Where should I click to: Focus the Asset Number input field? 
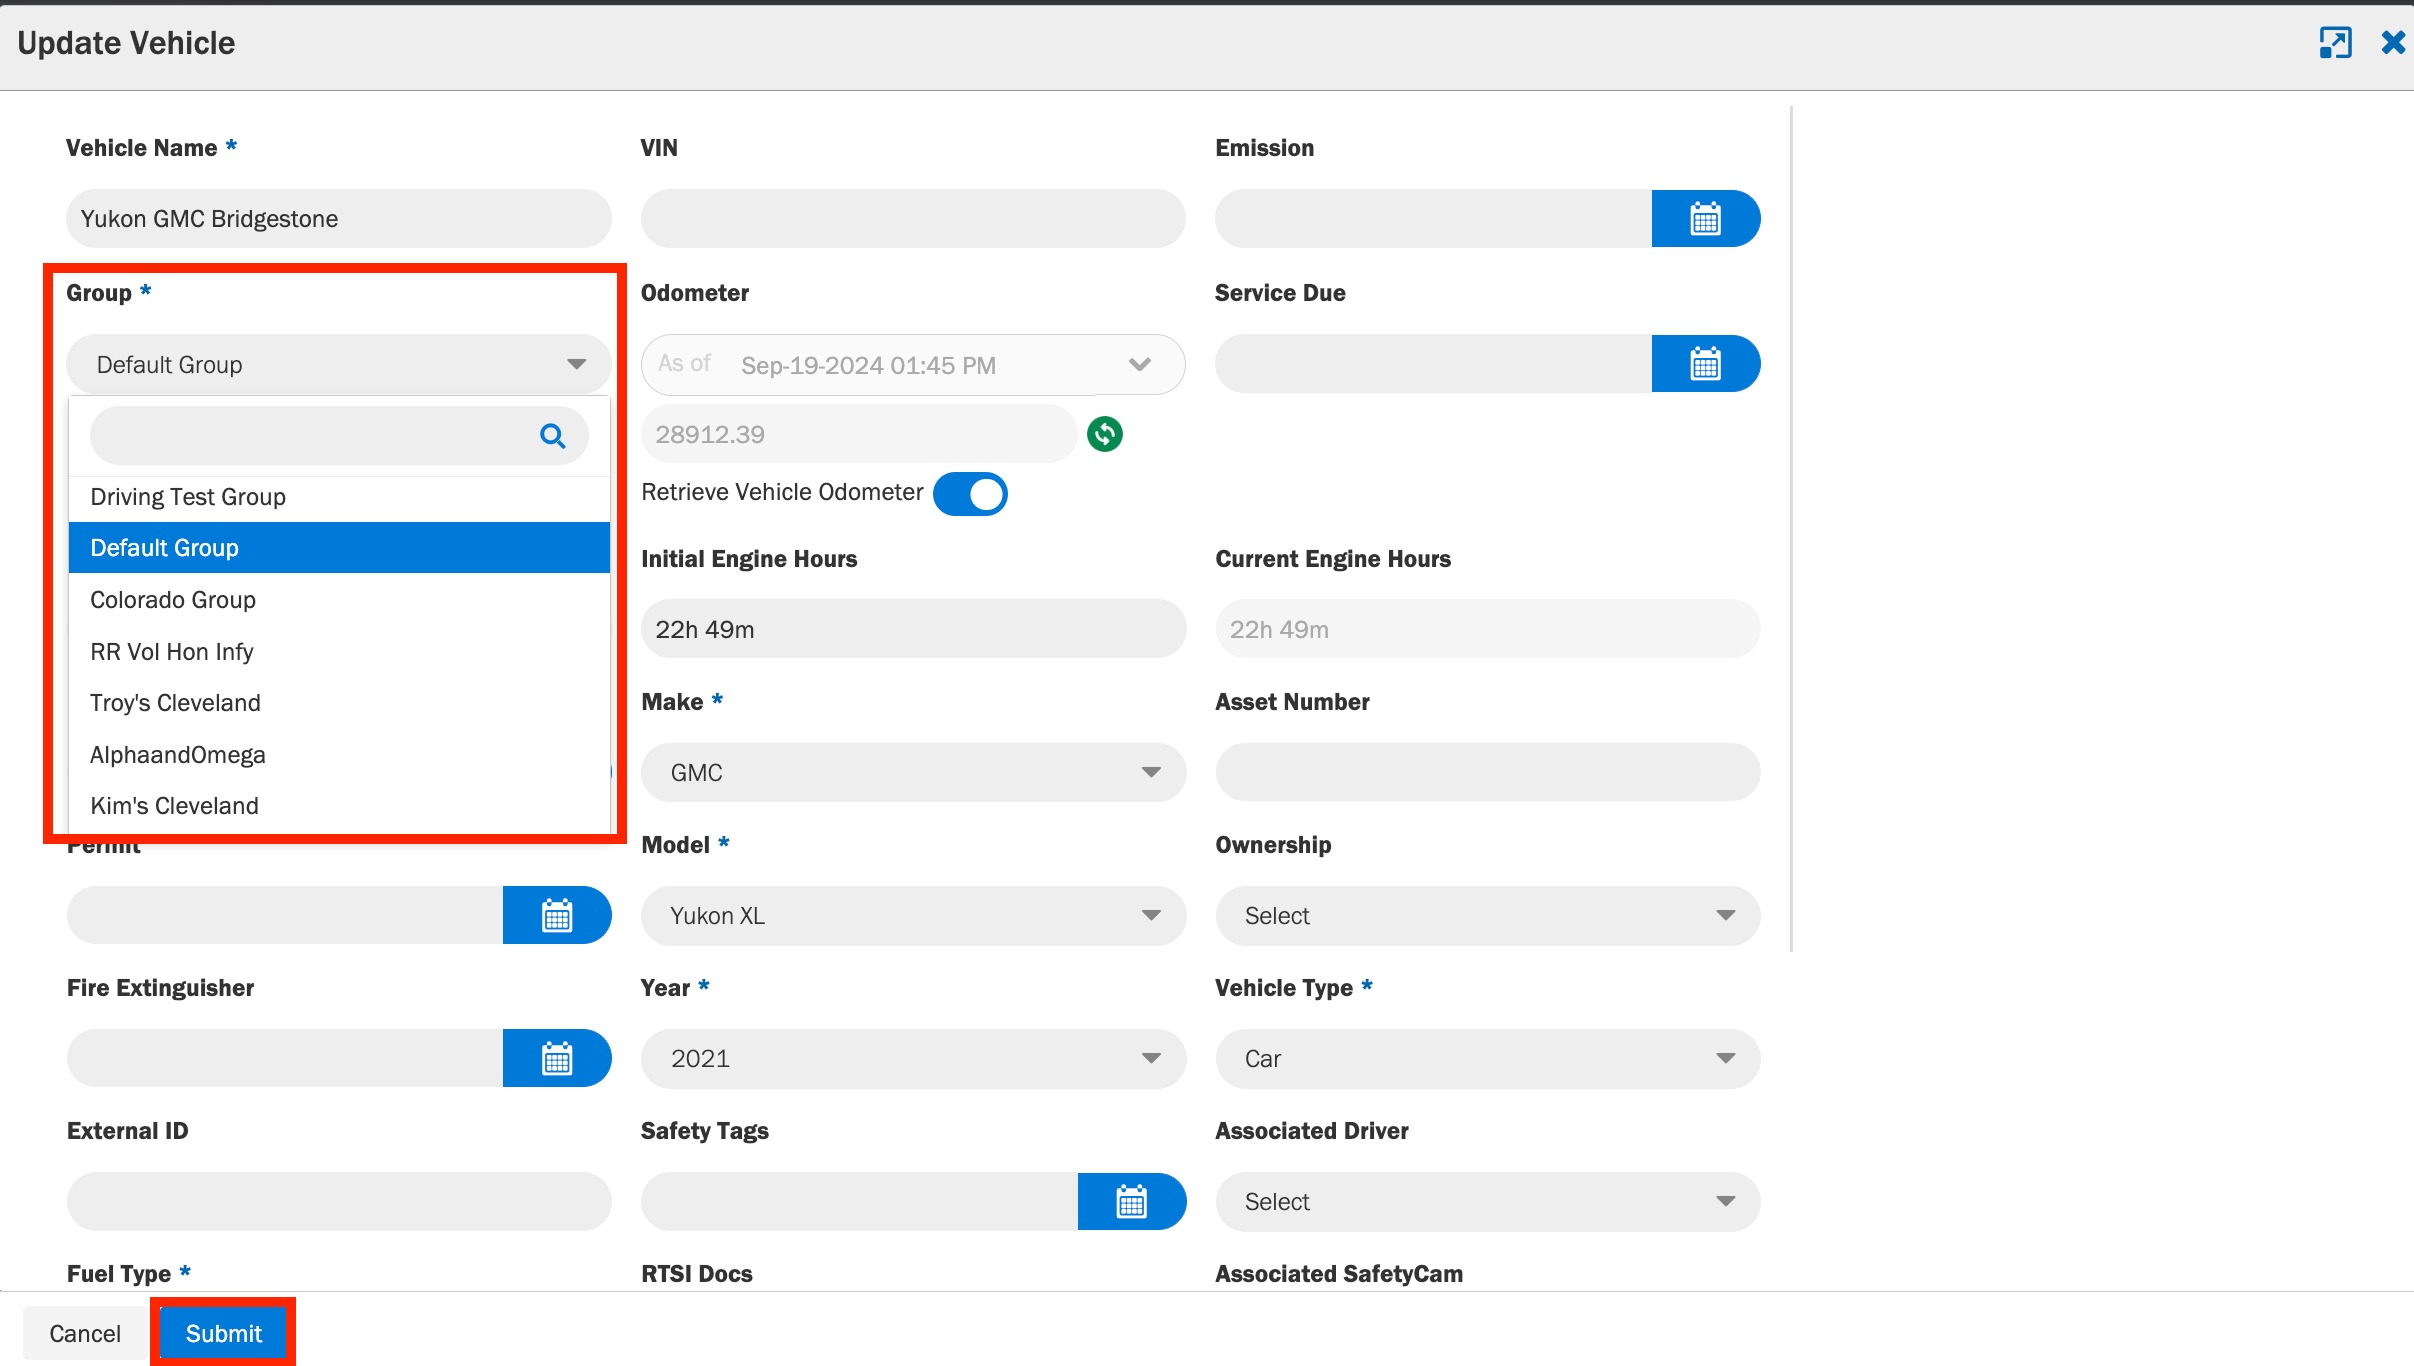click(1488, 772)
